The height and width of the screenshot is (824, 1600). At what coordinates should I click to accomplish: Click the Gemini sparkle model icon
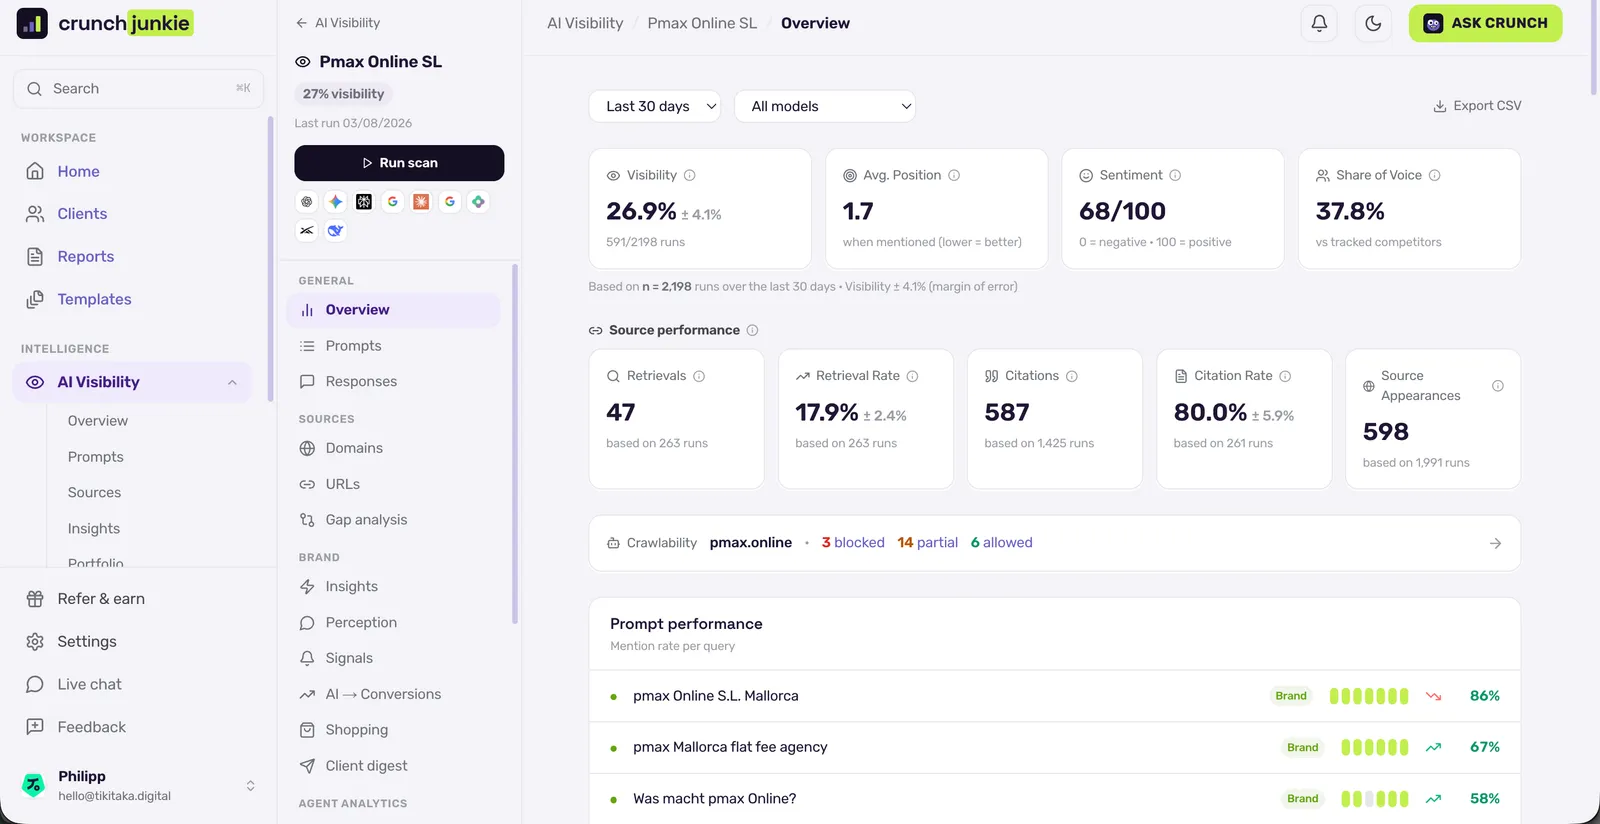click(x=336, y=202)
